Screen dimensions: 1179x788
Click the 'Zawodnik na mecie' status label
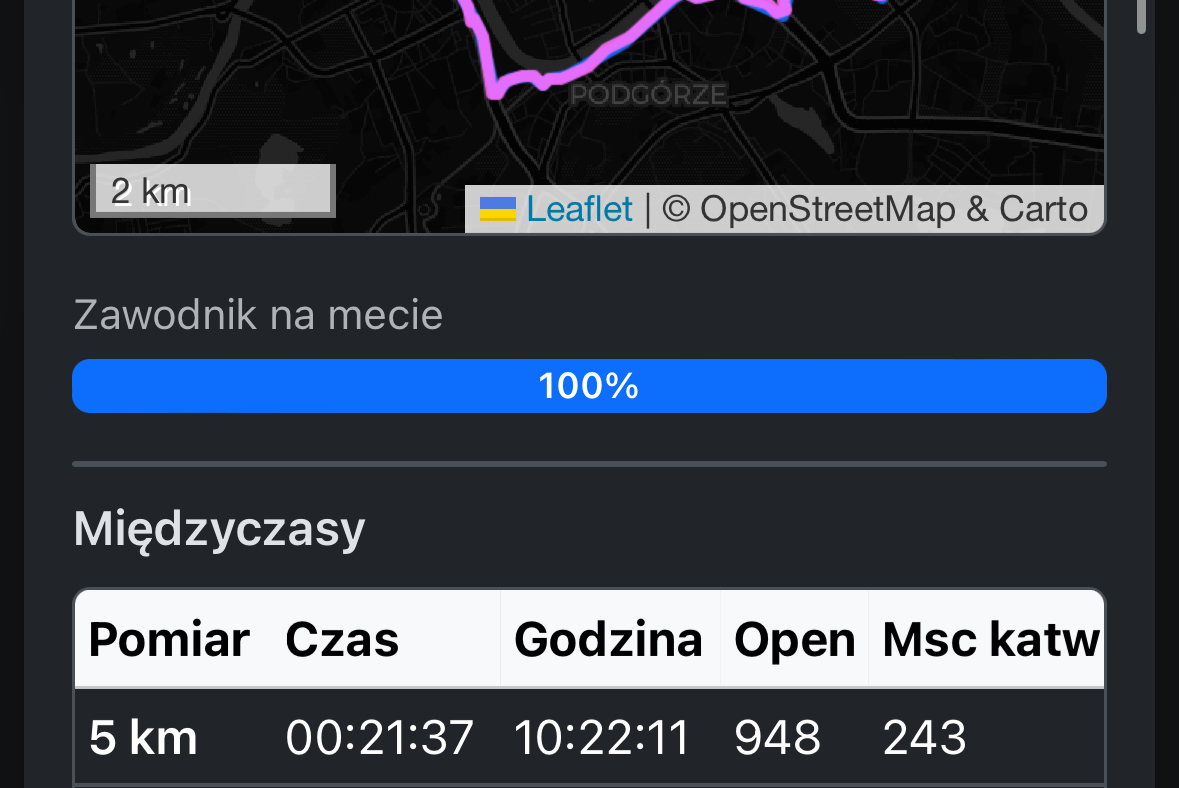(258, 316)
